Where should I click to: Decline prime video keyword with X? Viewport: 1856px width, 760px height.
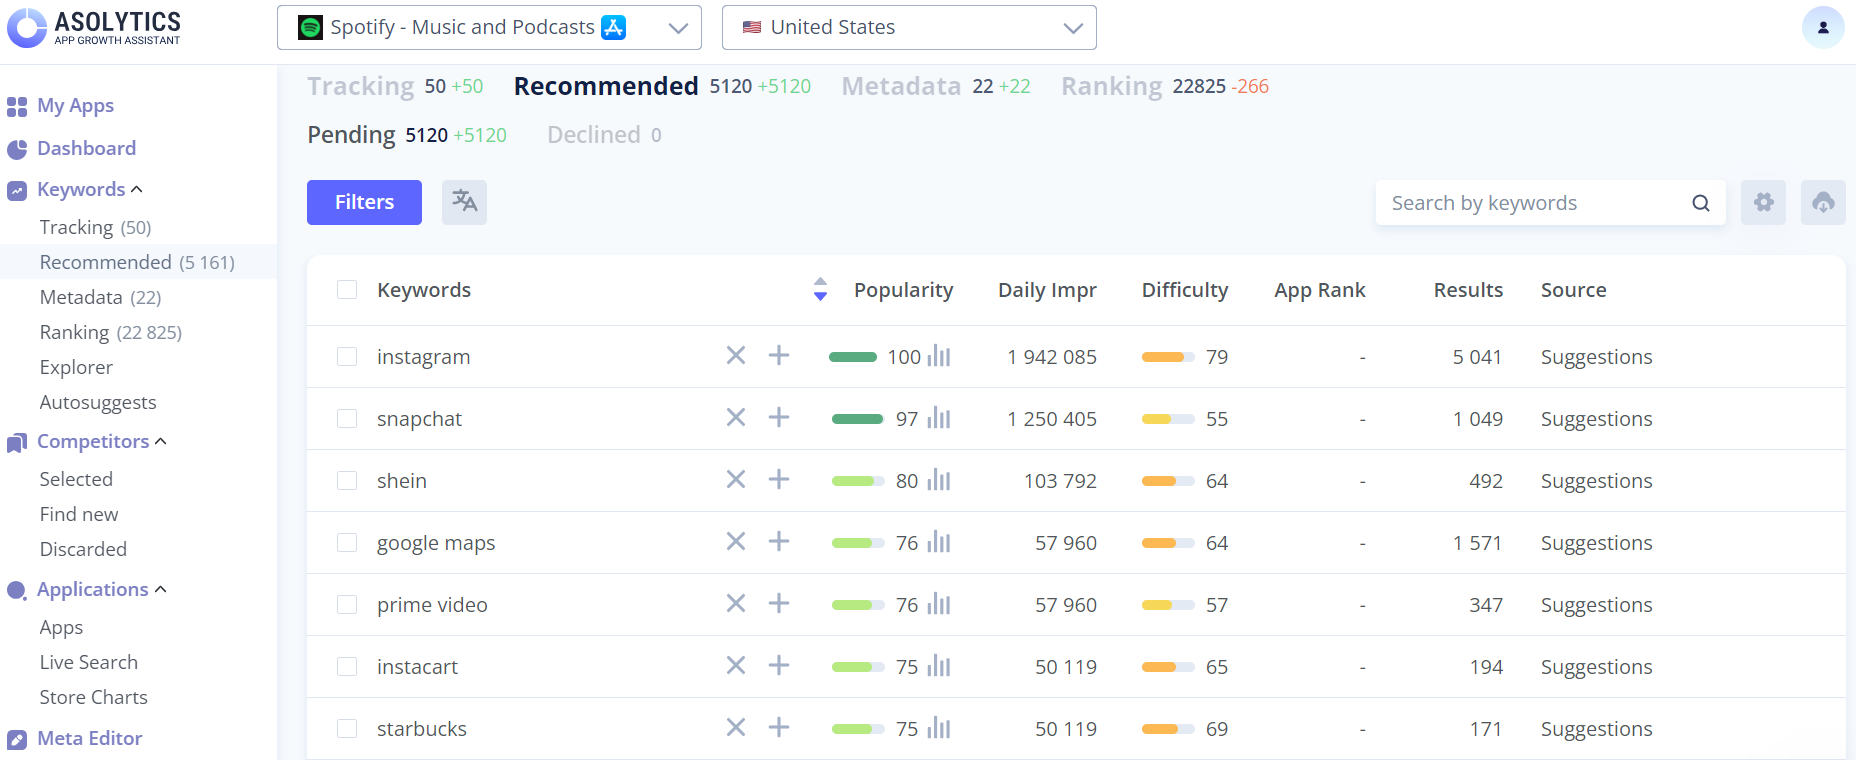tap(736, 603)
